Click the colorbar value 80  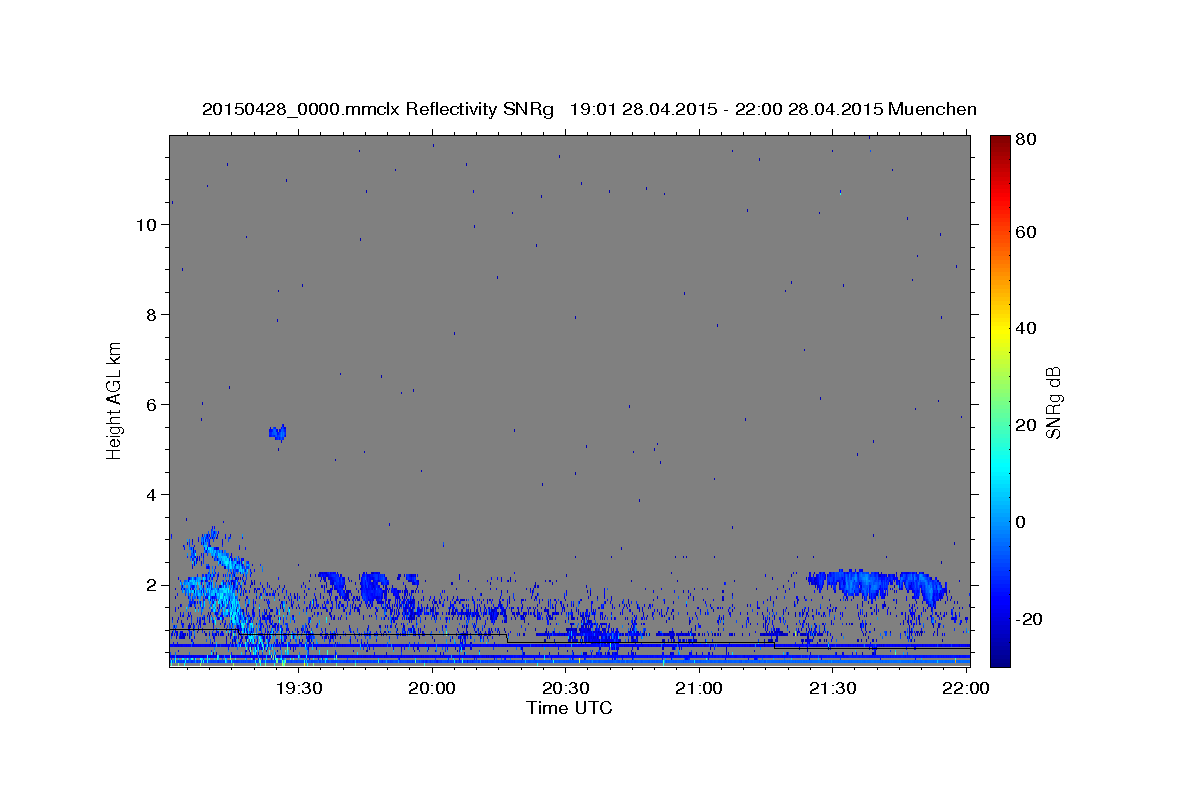1028,140
